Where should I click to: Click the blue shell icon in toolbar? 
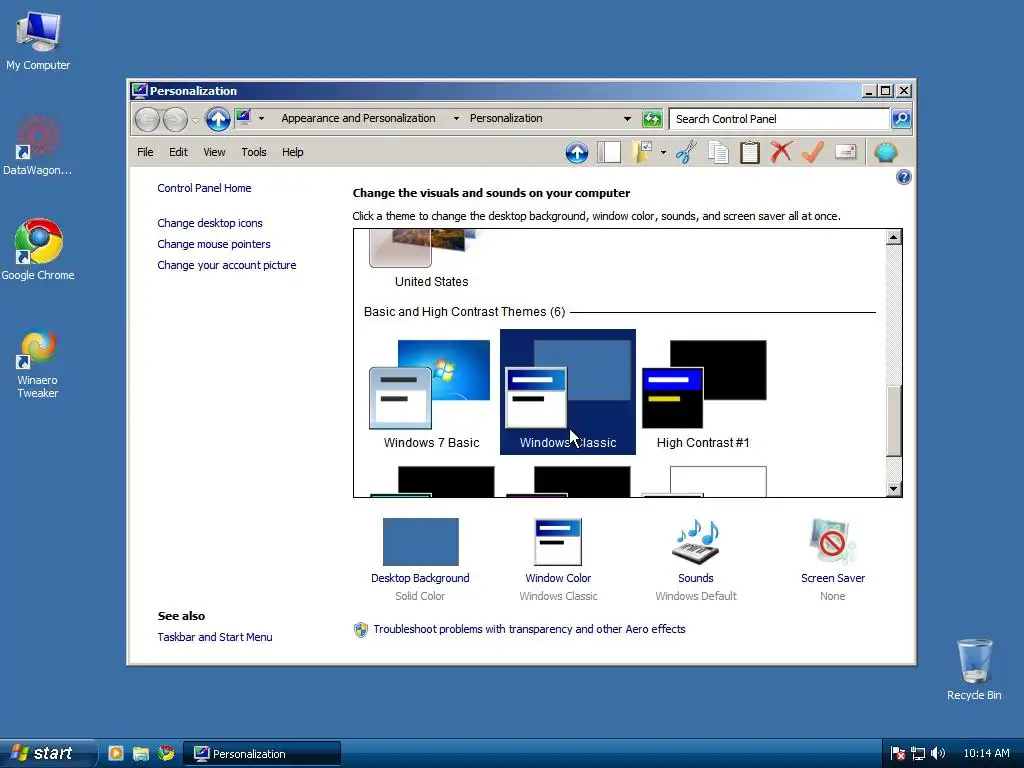click(x=886, y=152)
